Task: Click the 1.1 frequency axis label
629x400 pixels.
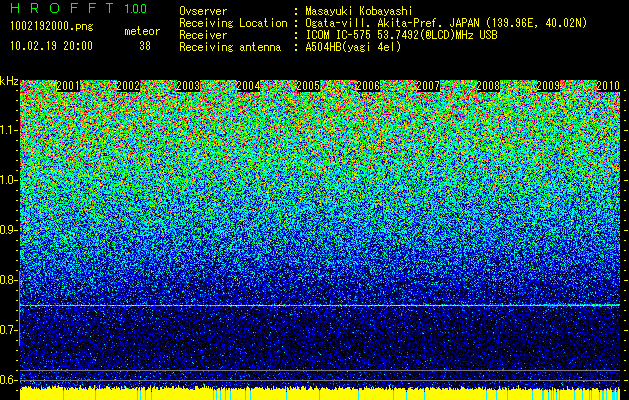Action: coord(9,130)
